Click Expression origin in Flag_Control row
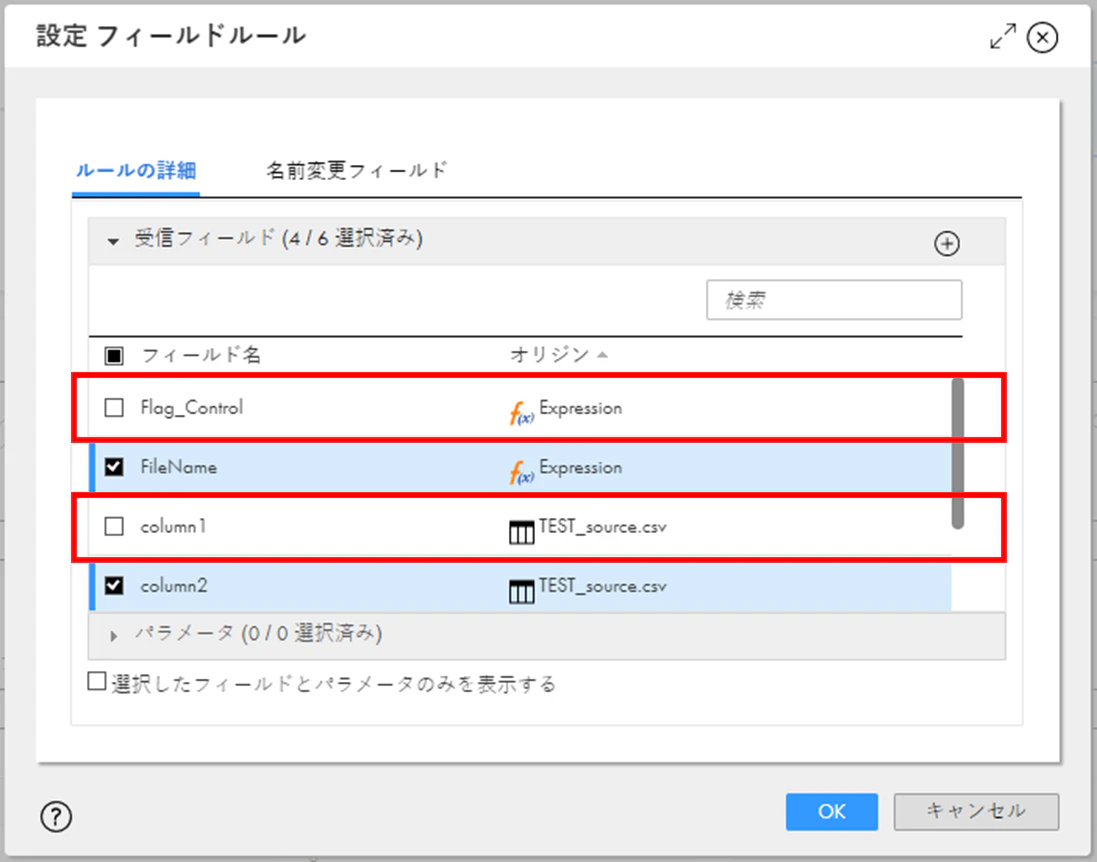This screenshot has height=862, width=1097. (580, 408)
